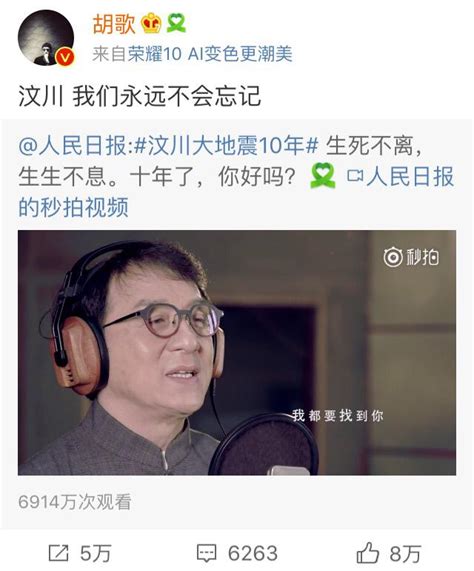Tap the crown membership icon
The image size is (474, 571).
[x=151, y=23]
